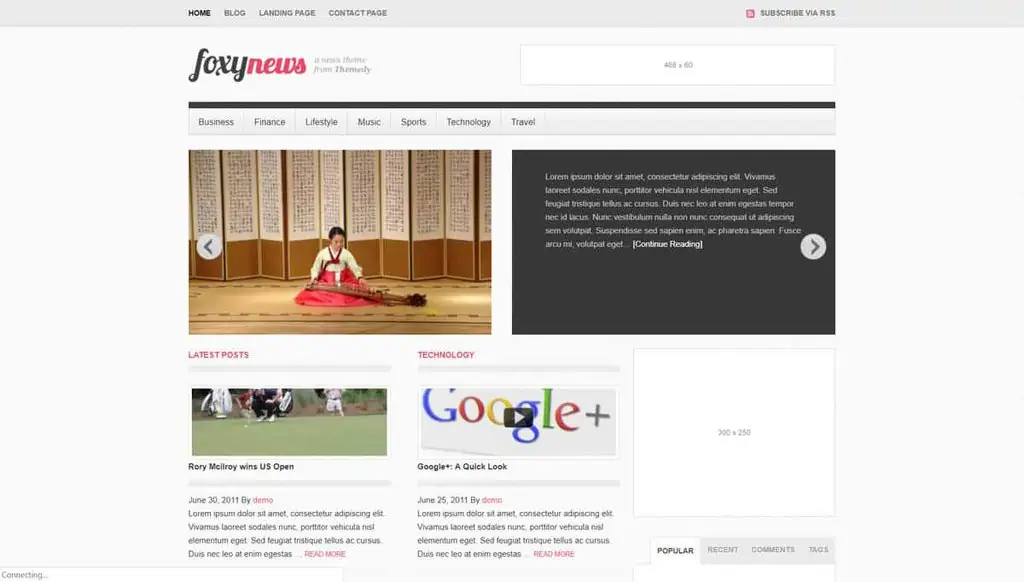
Task: Click Read More under Google+ post
Action: coord(554,554)
